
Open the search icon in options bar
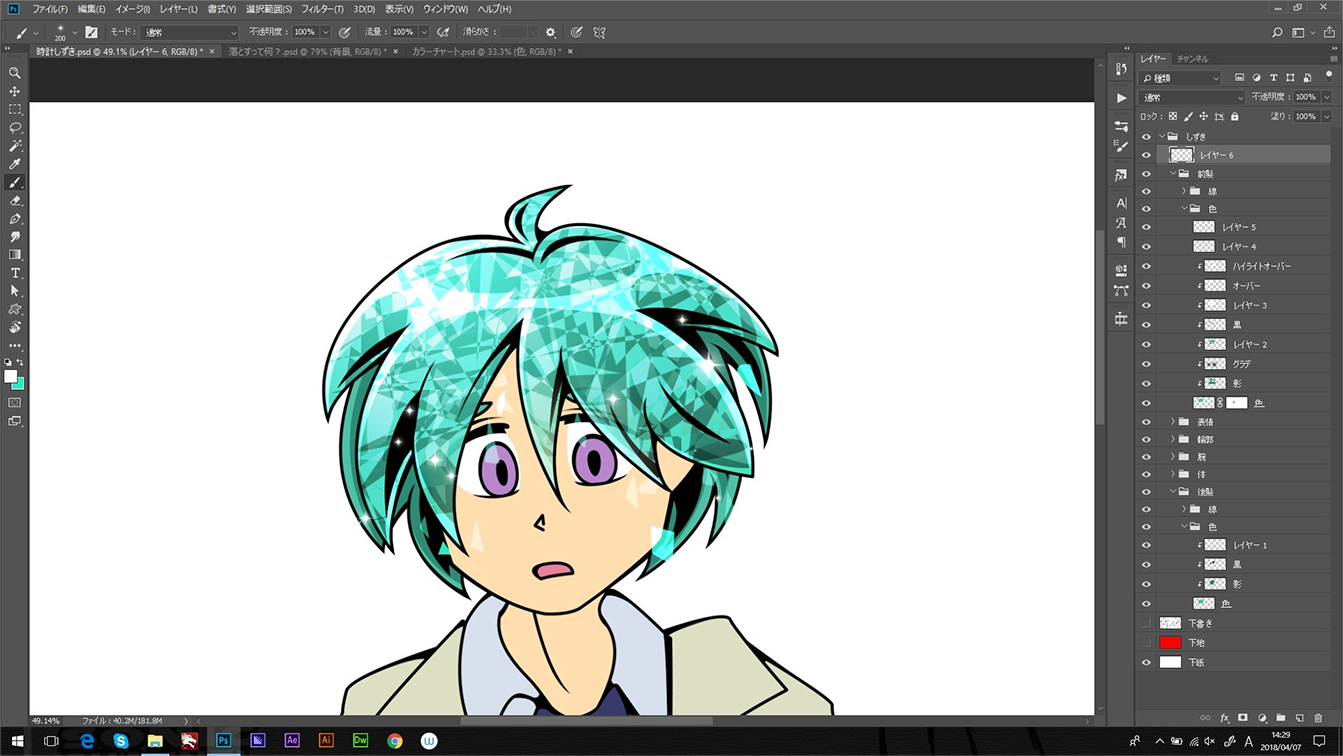click(1277, 32)
